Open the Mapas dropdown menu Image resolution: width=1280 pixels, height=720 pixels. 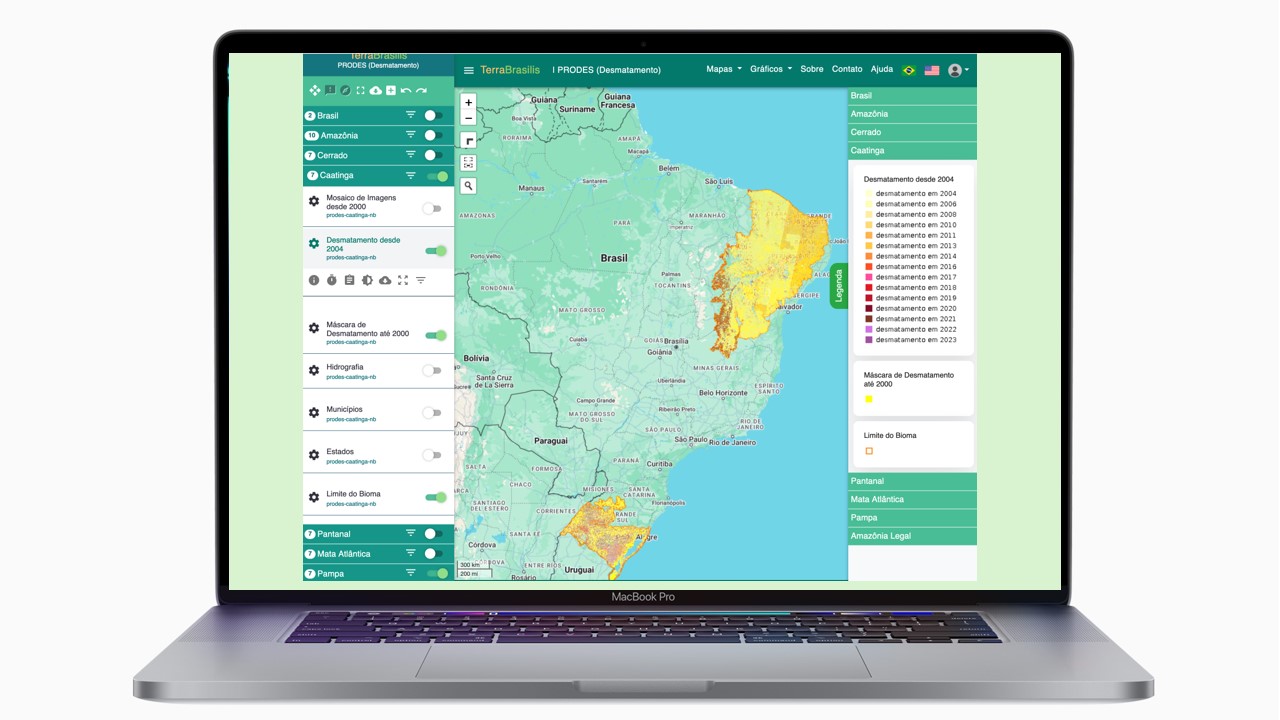pos(724,70)
